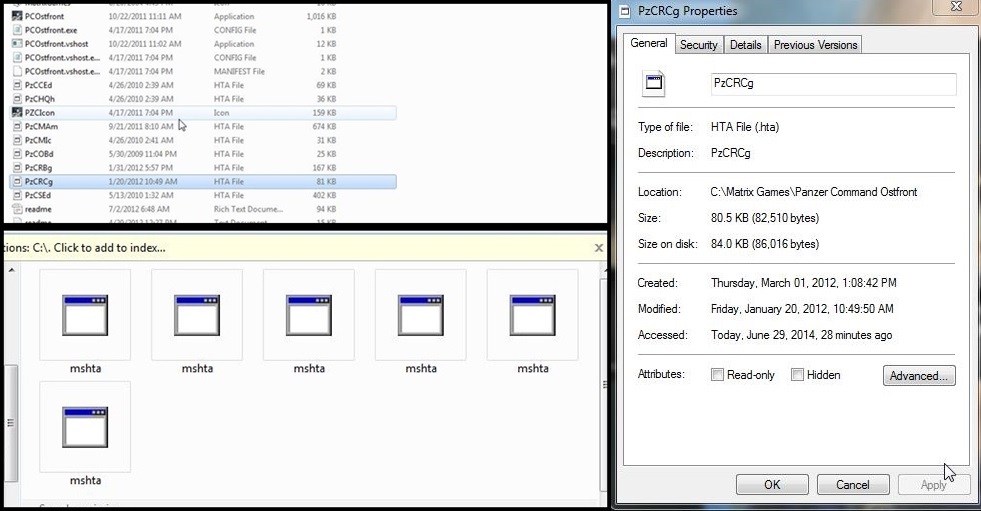Select the PzCHQh HTA file icon

pyautogui.click(x=17, y=99)
